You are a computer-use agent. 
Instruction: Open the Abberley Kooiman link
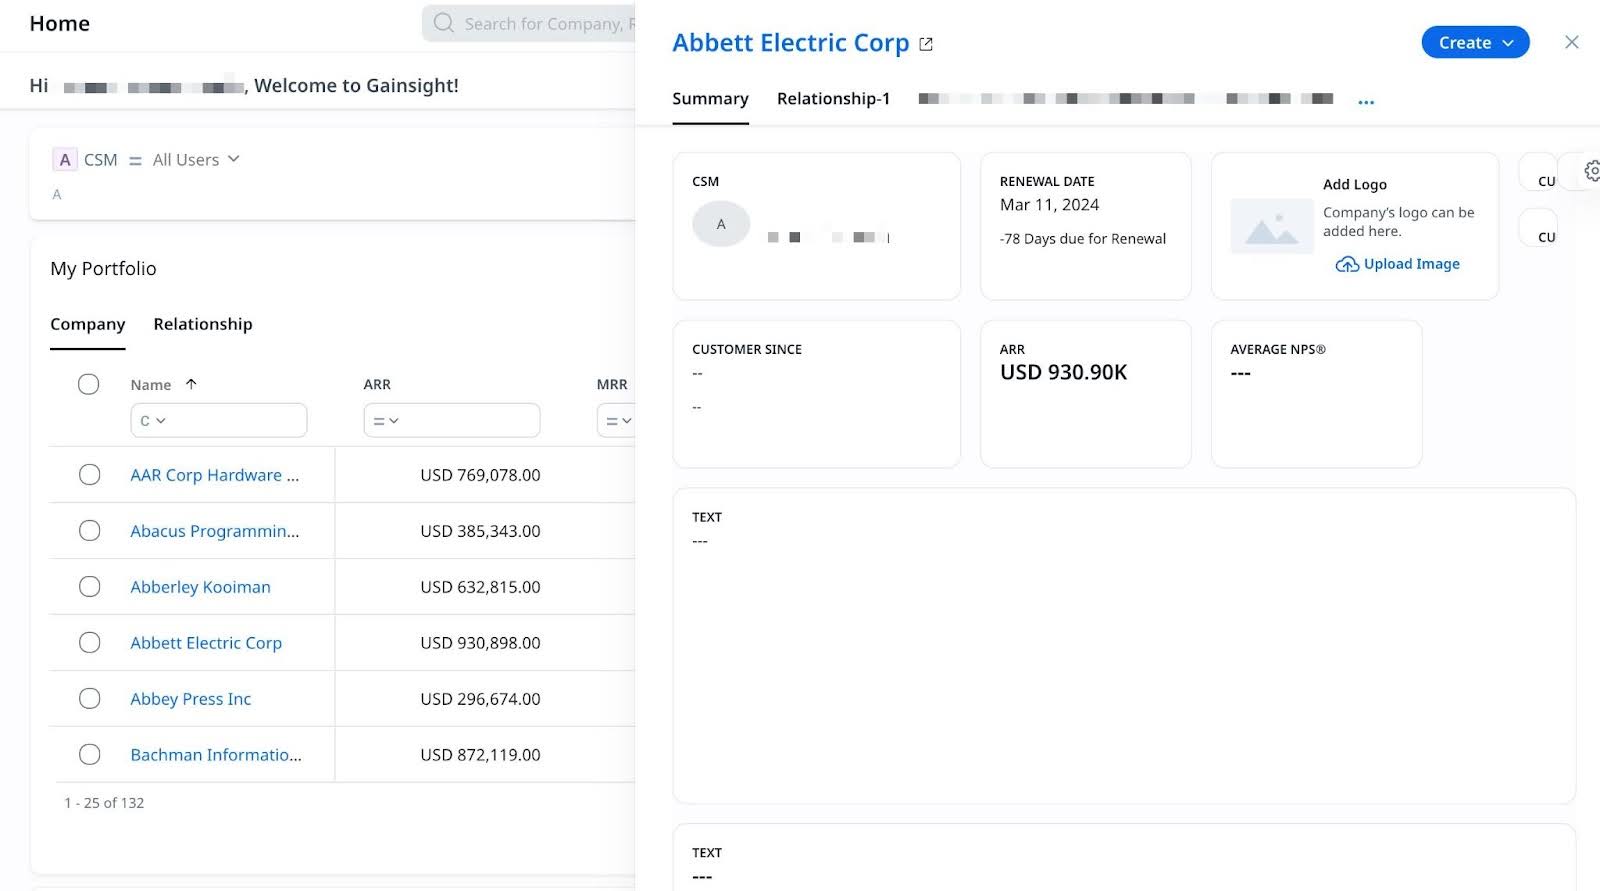pos(200,587)
